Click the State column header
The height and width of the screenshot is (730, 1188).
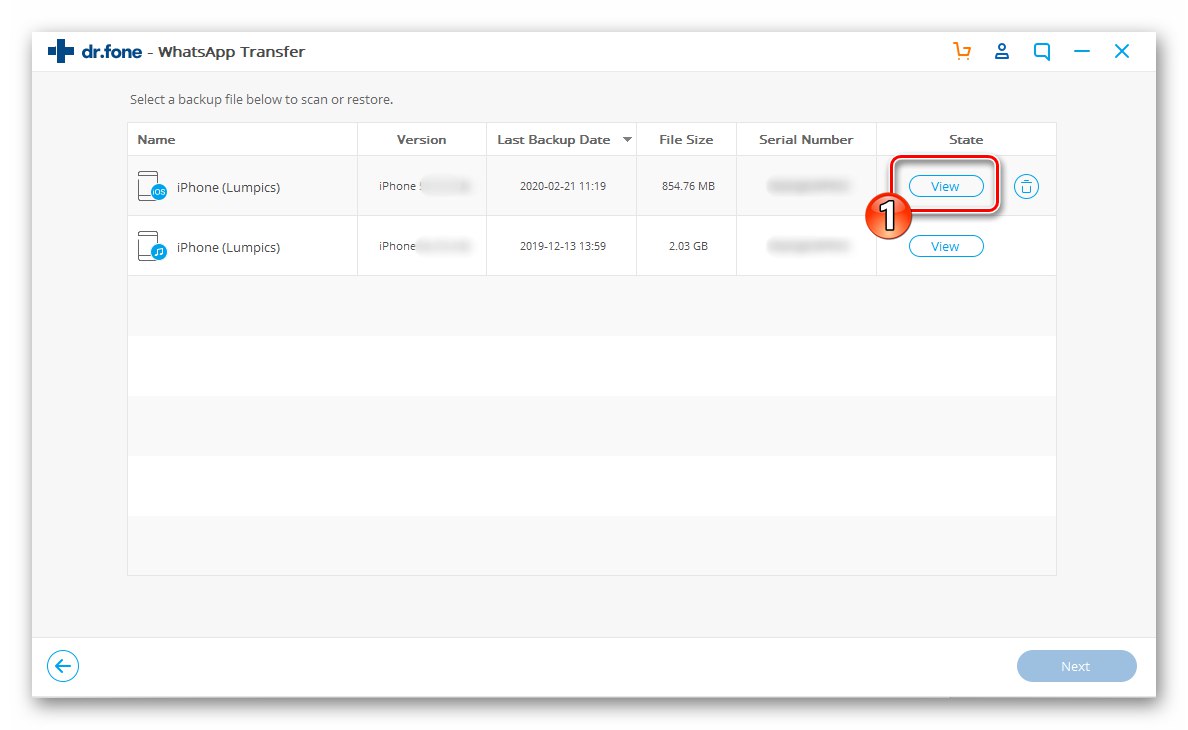coord(966,139)
